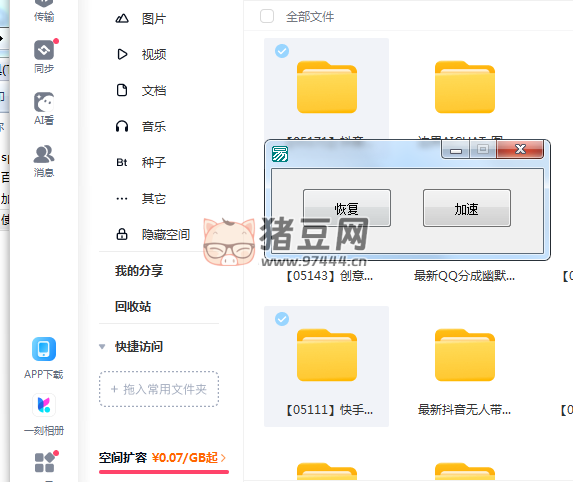This screenshot has height=482, width=573.
Task: Uncheck the blue checkmark on the first selected folder
Action: coord(282,51)
